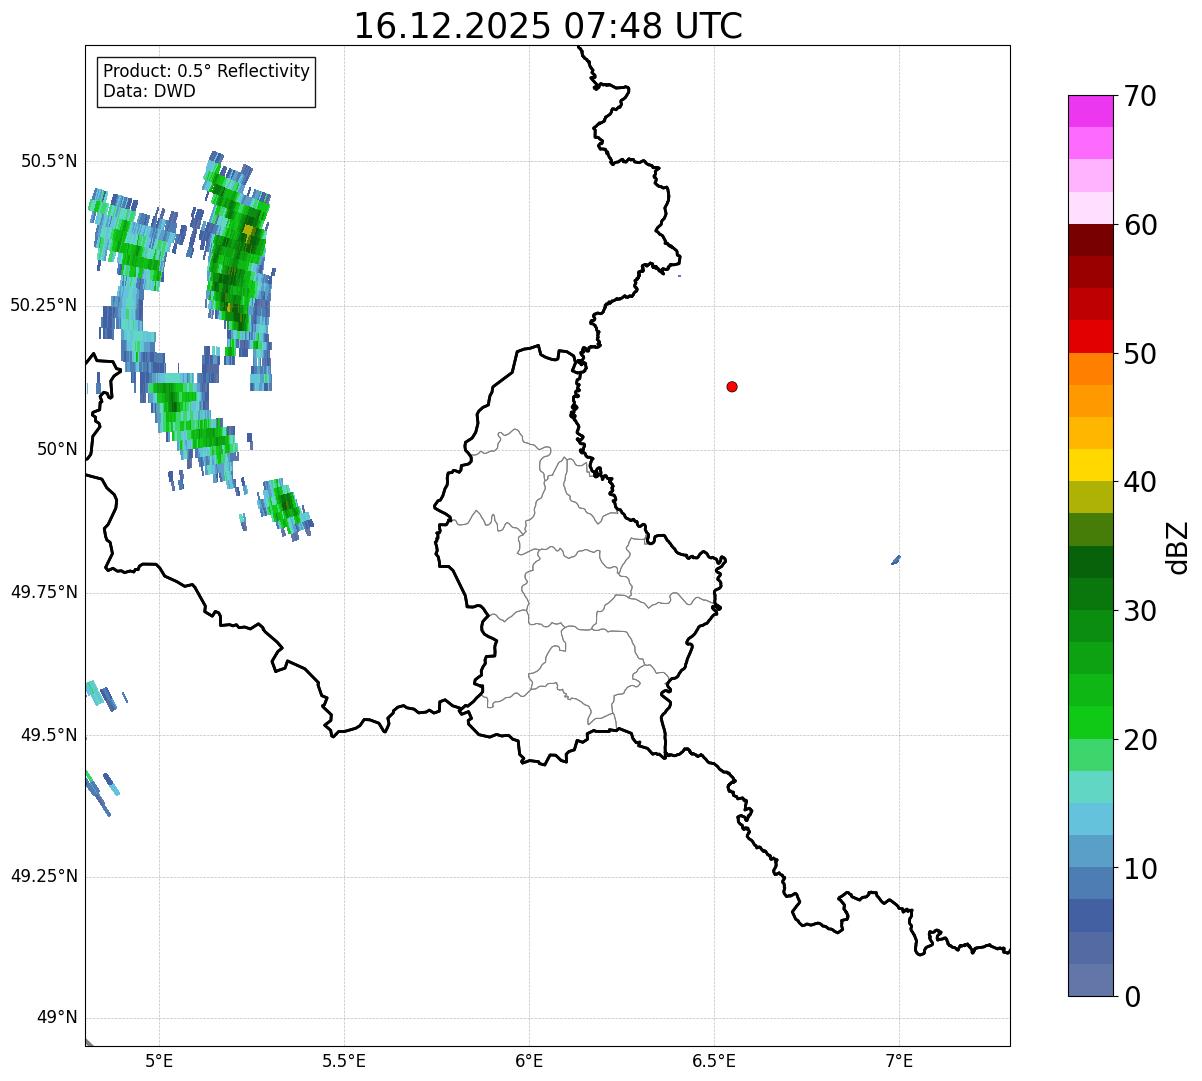Click the dBZ colorbar axis label
Screen dimensions: 1202x1081
[x=1179, y=546]
